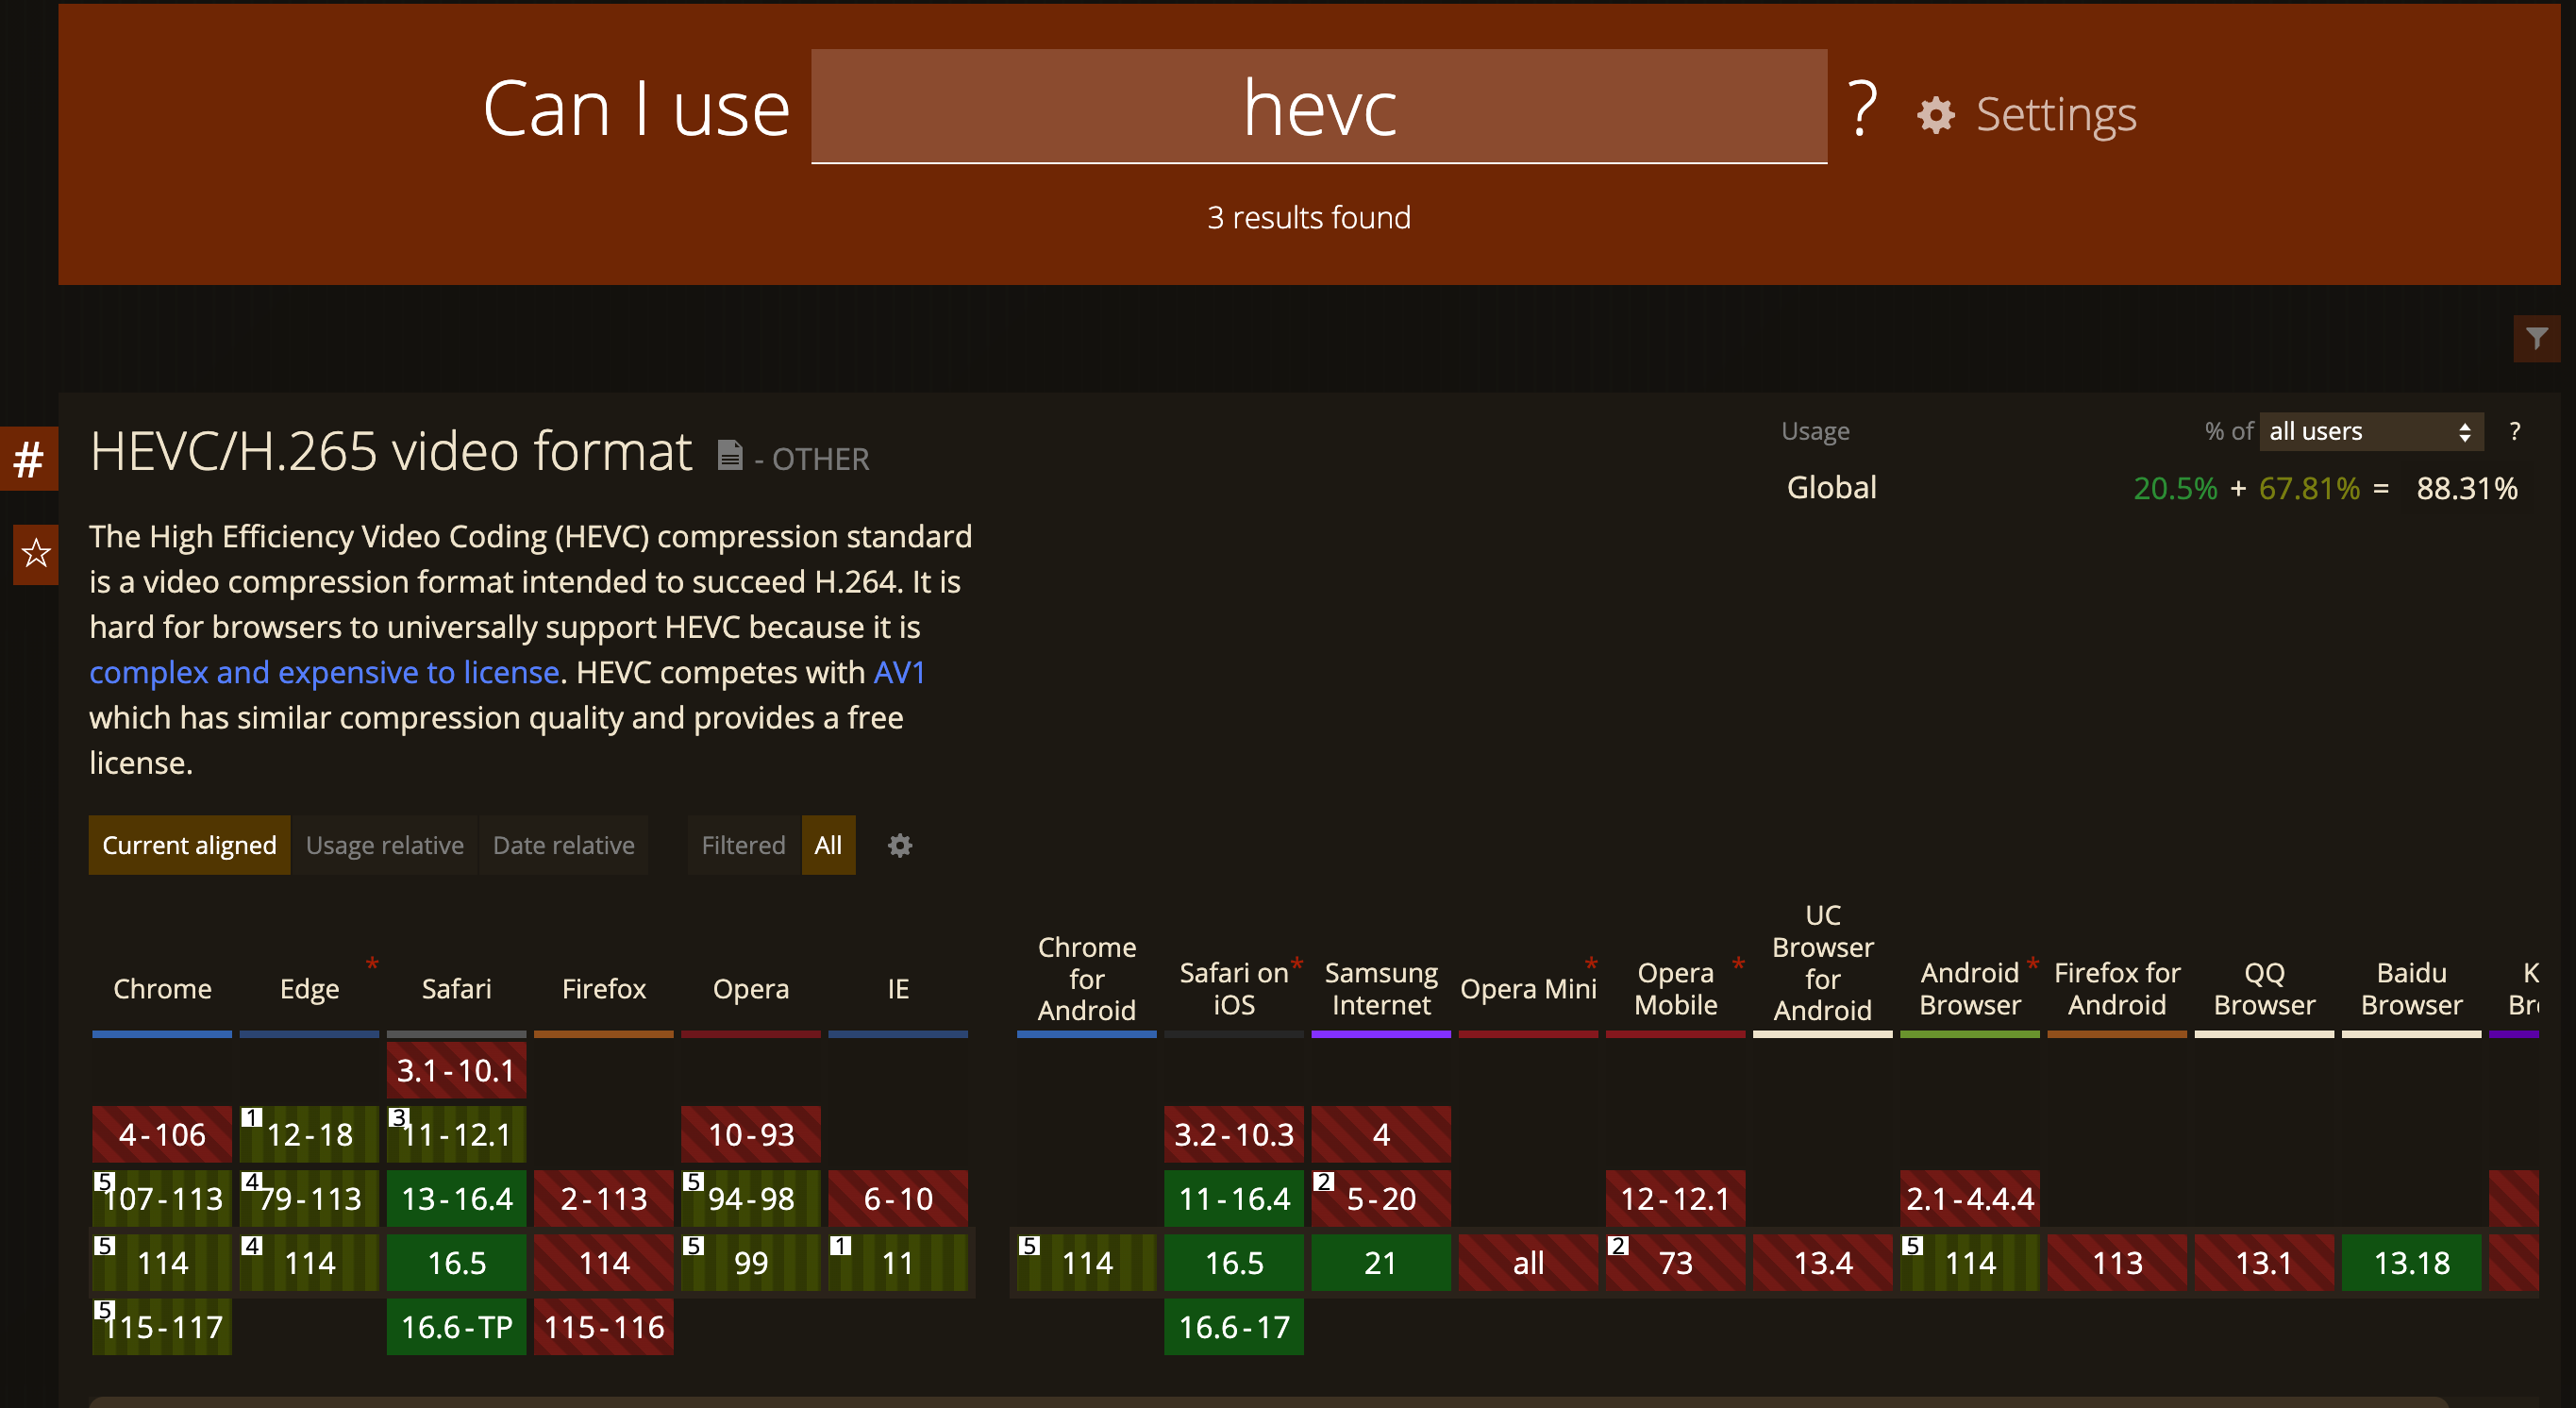Click IE 11 support cell

898,1262
